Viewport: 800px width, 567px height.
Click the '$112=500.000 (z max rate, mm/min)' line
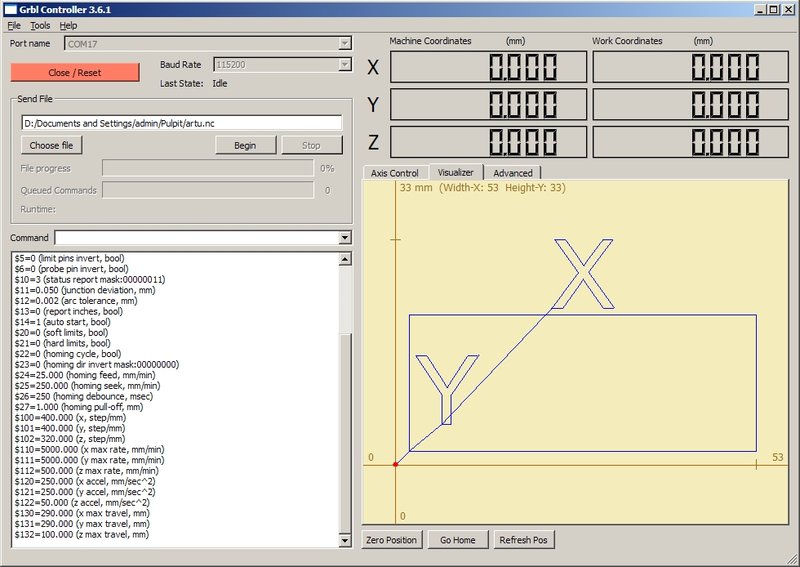[87, 471]
